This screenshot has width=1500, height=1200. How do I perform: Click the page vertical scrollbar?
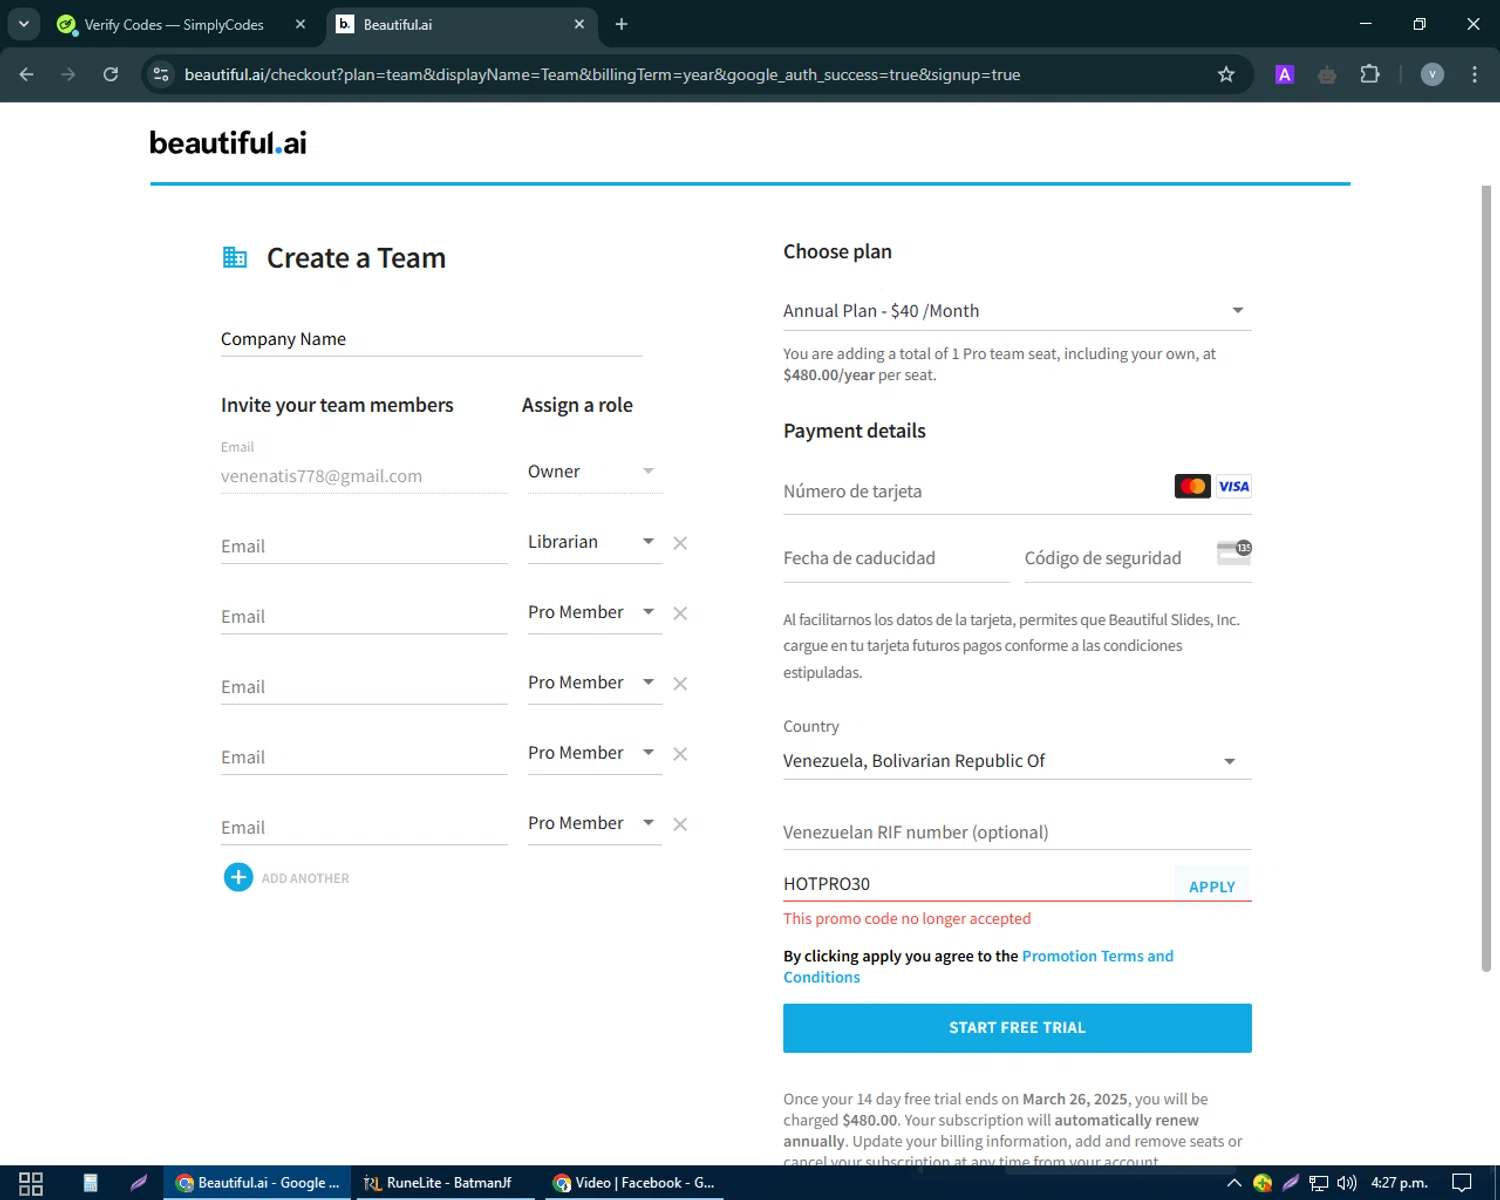(1486, 577)
